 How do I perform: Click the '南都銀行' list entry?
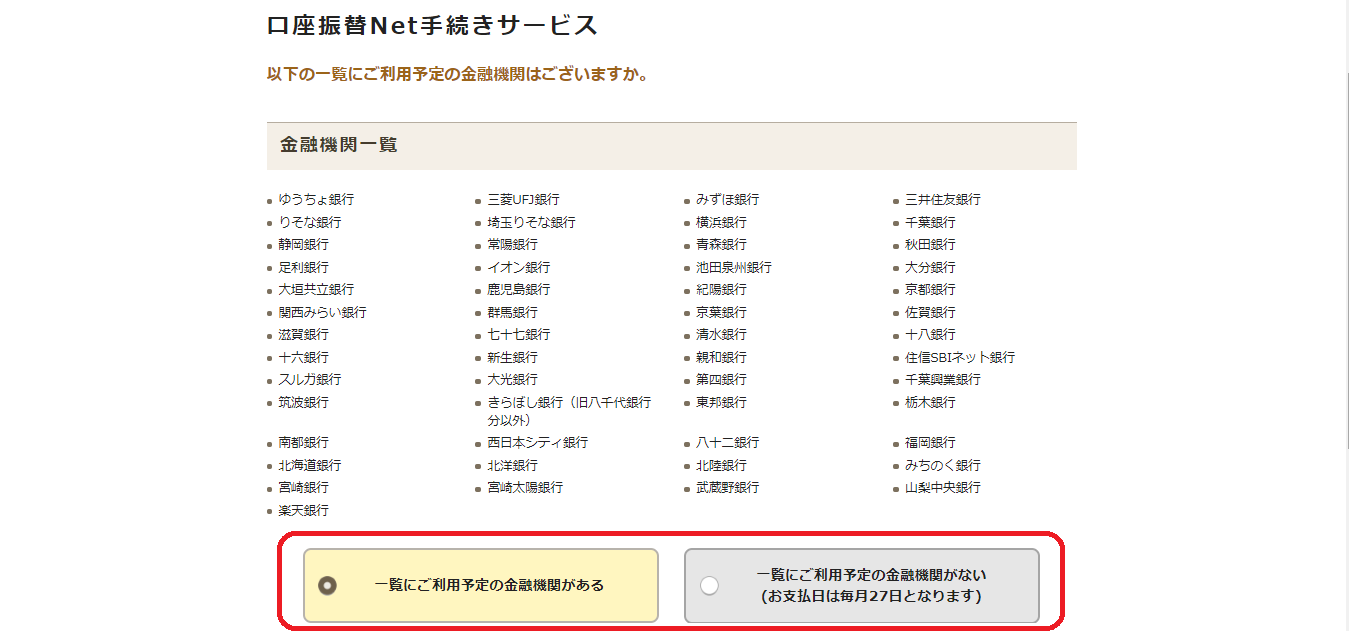303,442
